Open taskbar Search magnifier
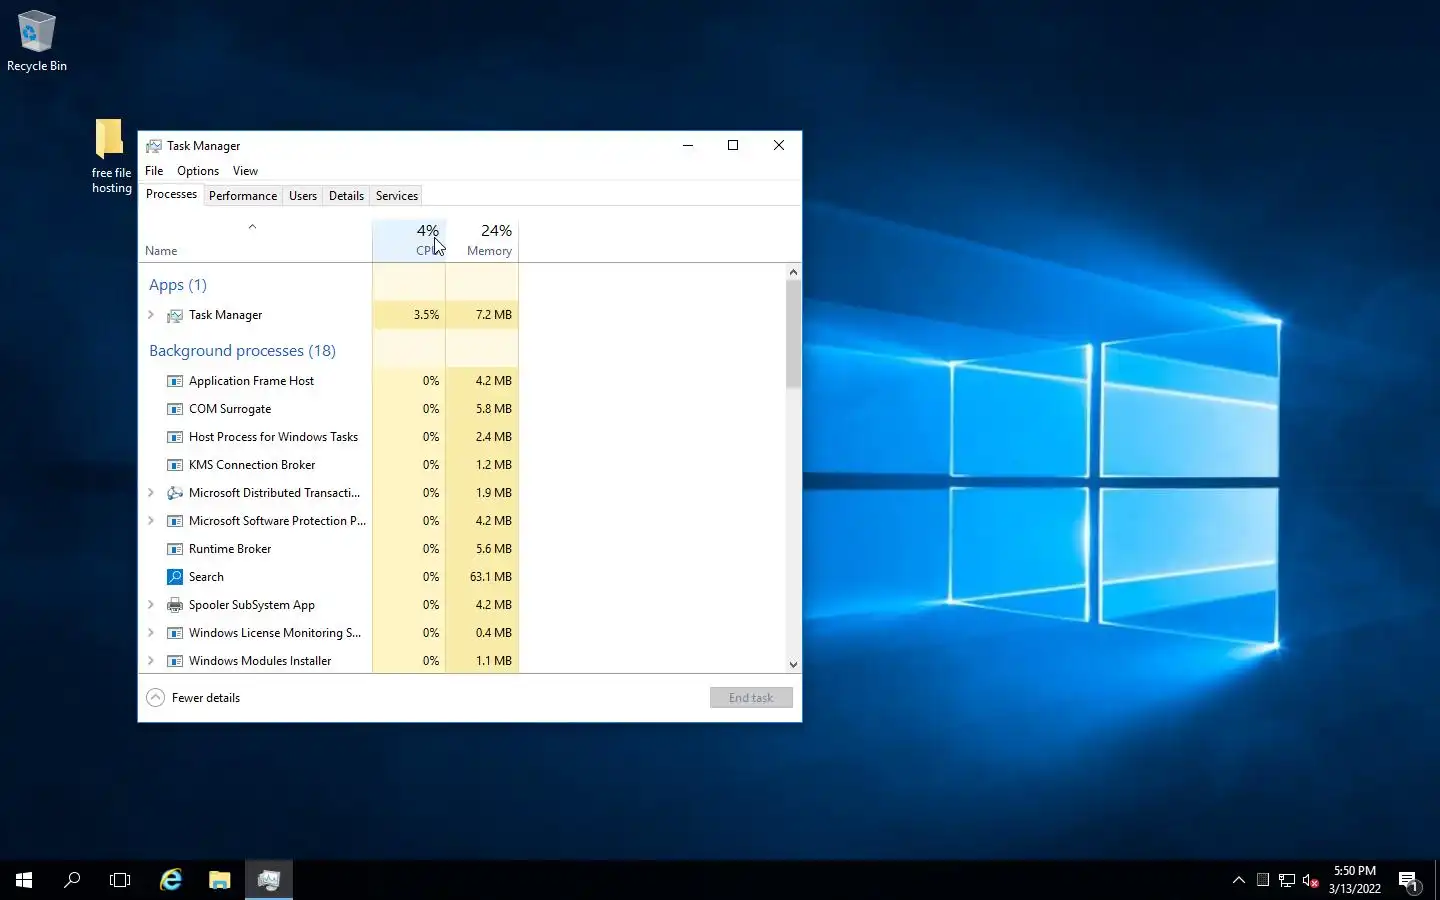Viewport: 1440px width, 900px height. tap(72, 880)
